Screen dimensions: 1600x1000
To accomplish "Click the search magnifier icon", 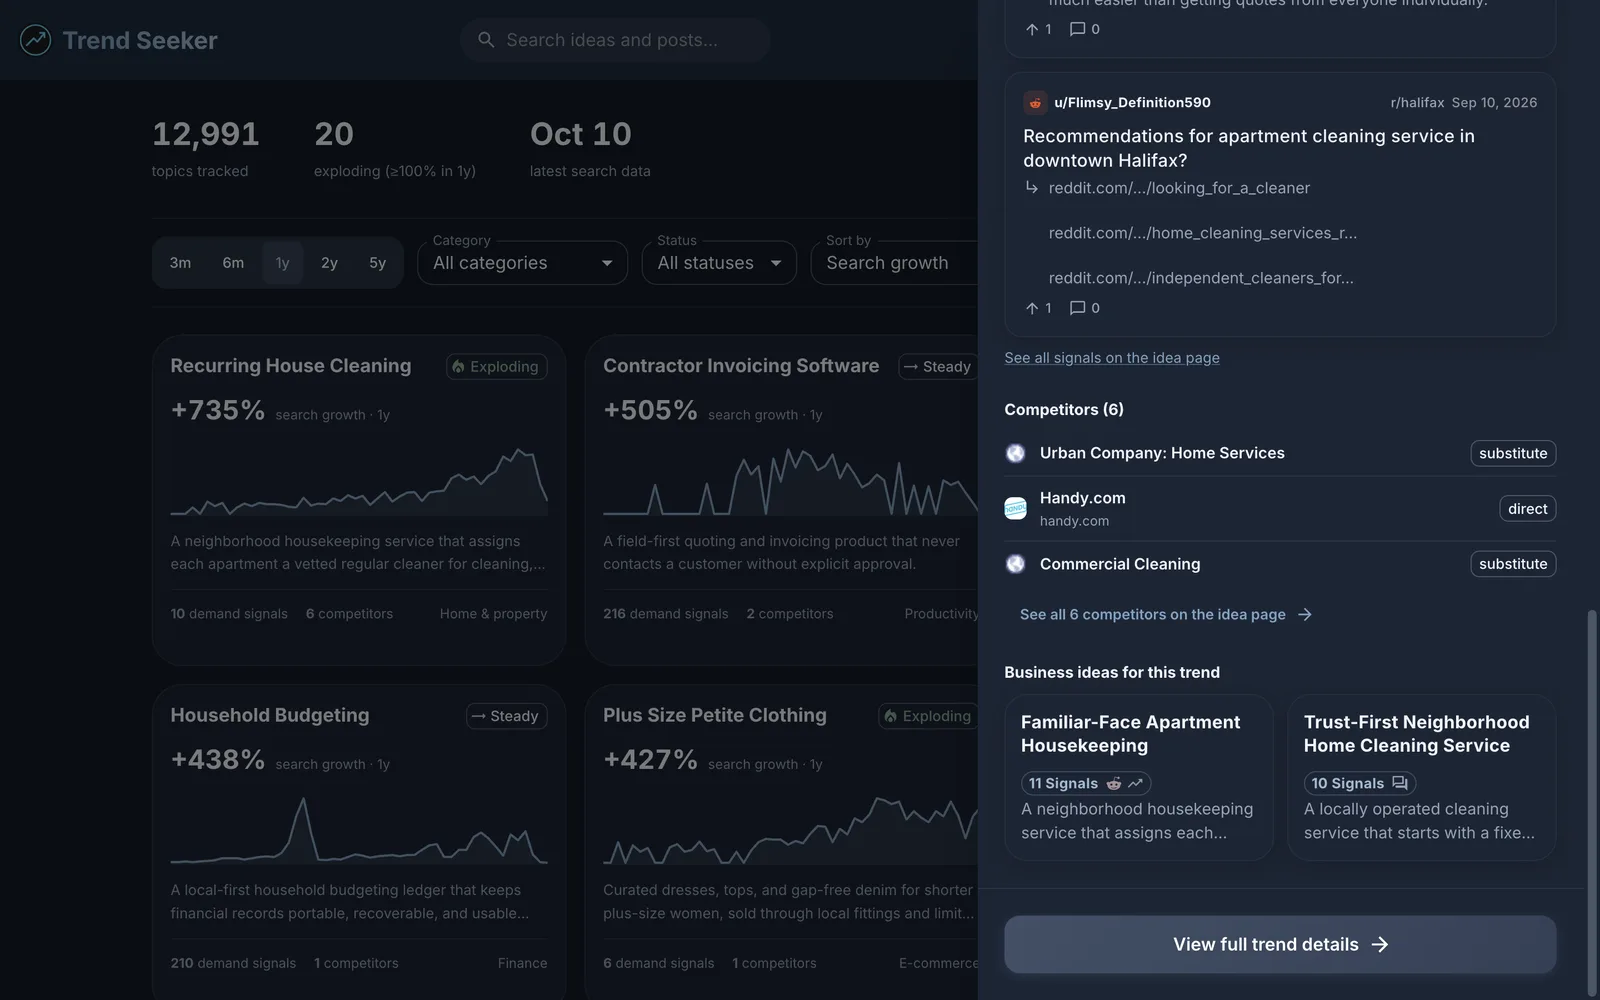I will click(x=486, y=40).
